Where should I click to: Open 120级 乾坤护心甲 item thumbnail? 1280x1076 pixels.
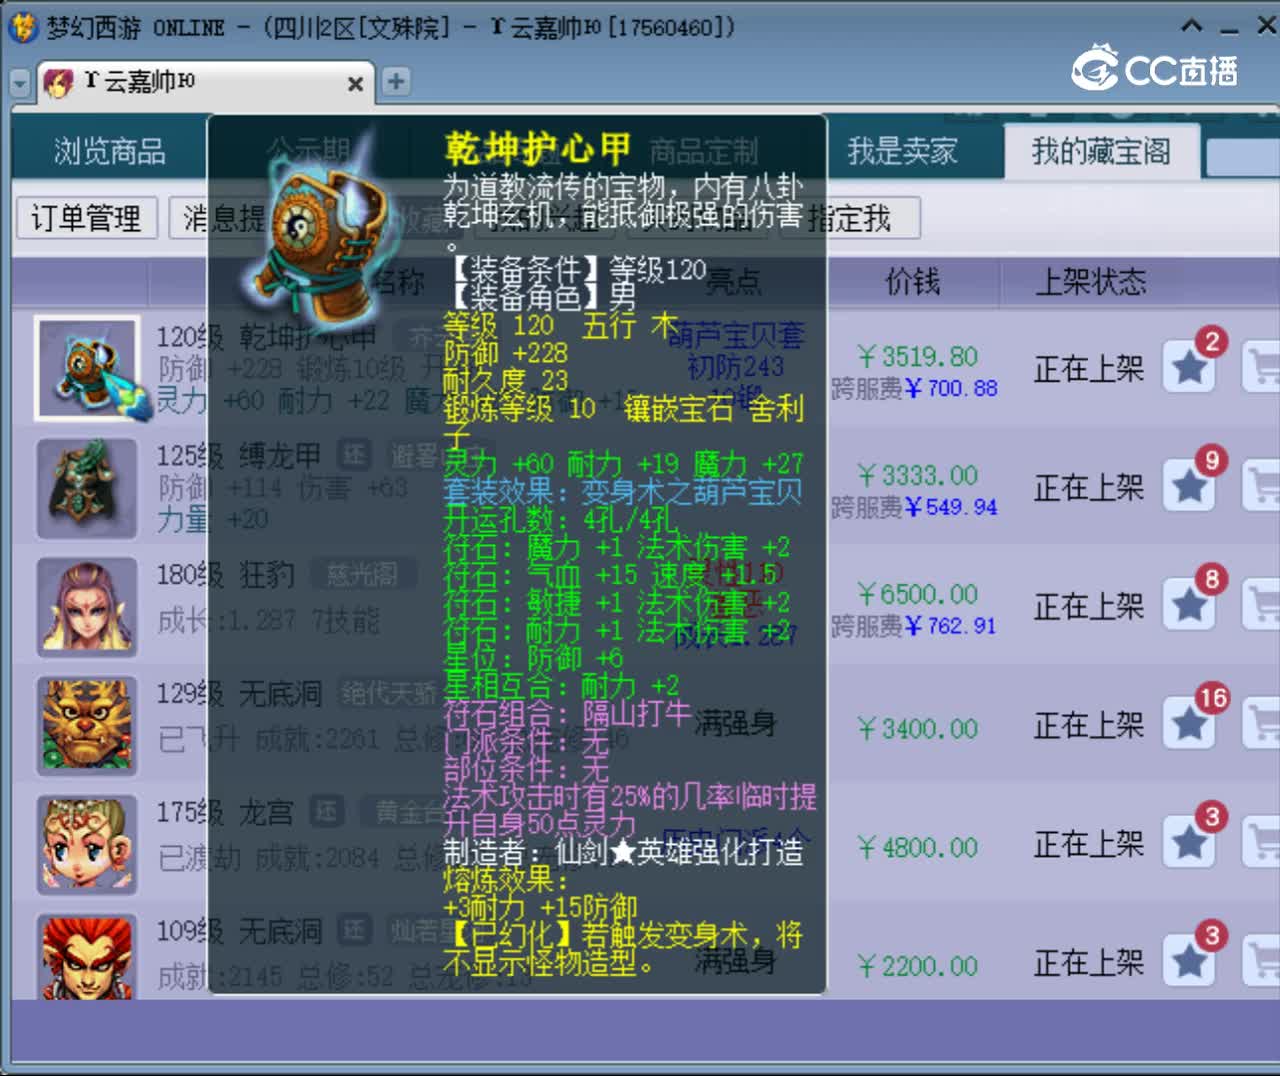click(x=87, y=368)
